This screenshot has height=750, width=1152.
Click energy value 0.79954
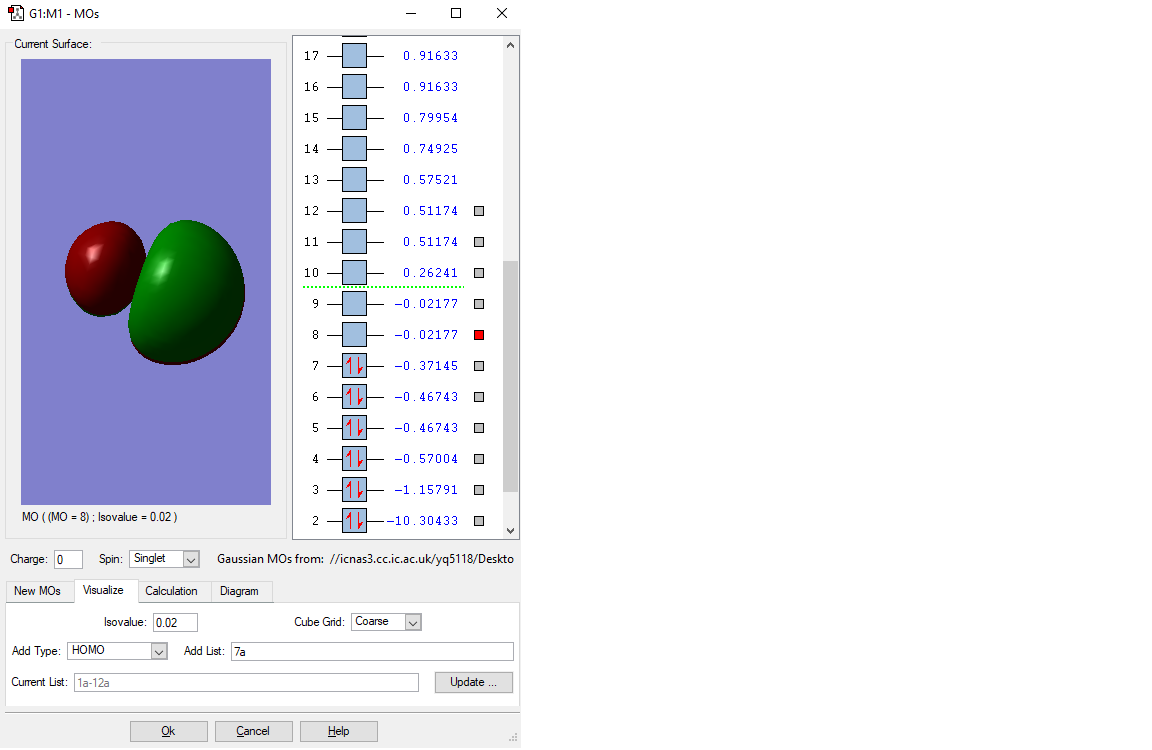tap(431, 118)
